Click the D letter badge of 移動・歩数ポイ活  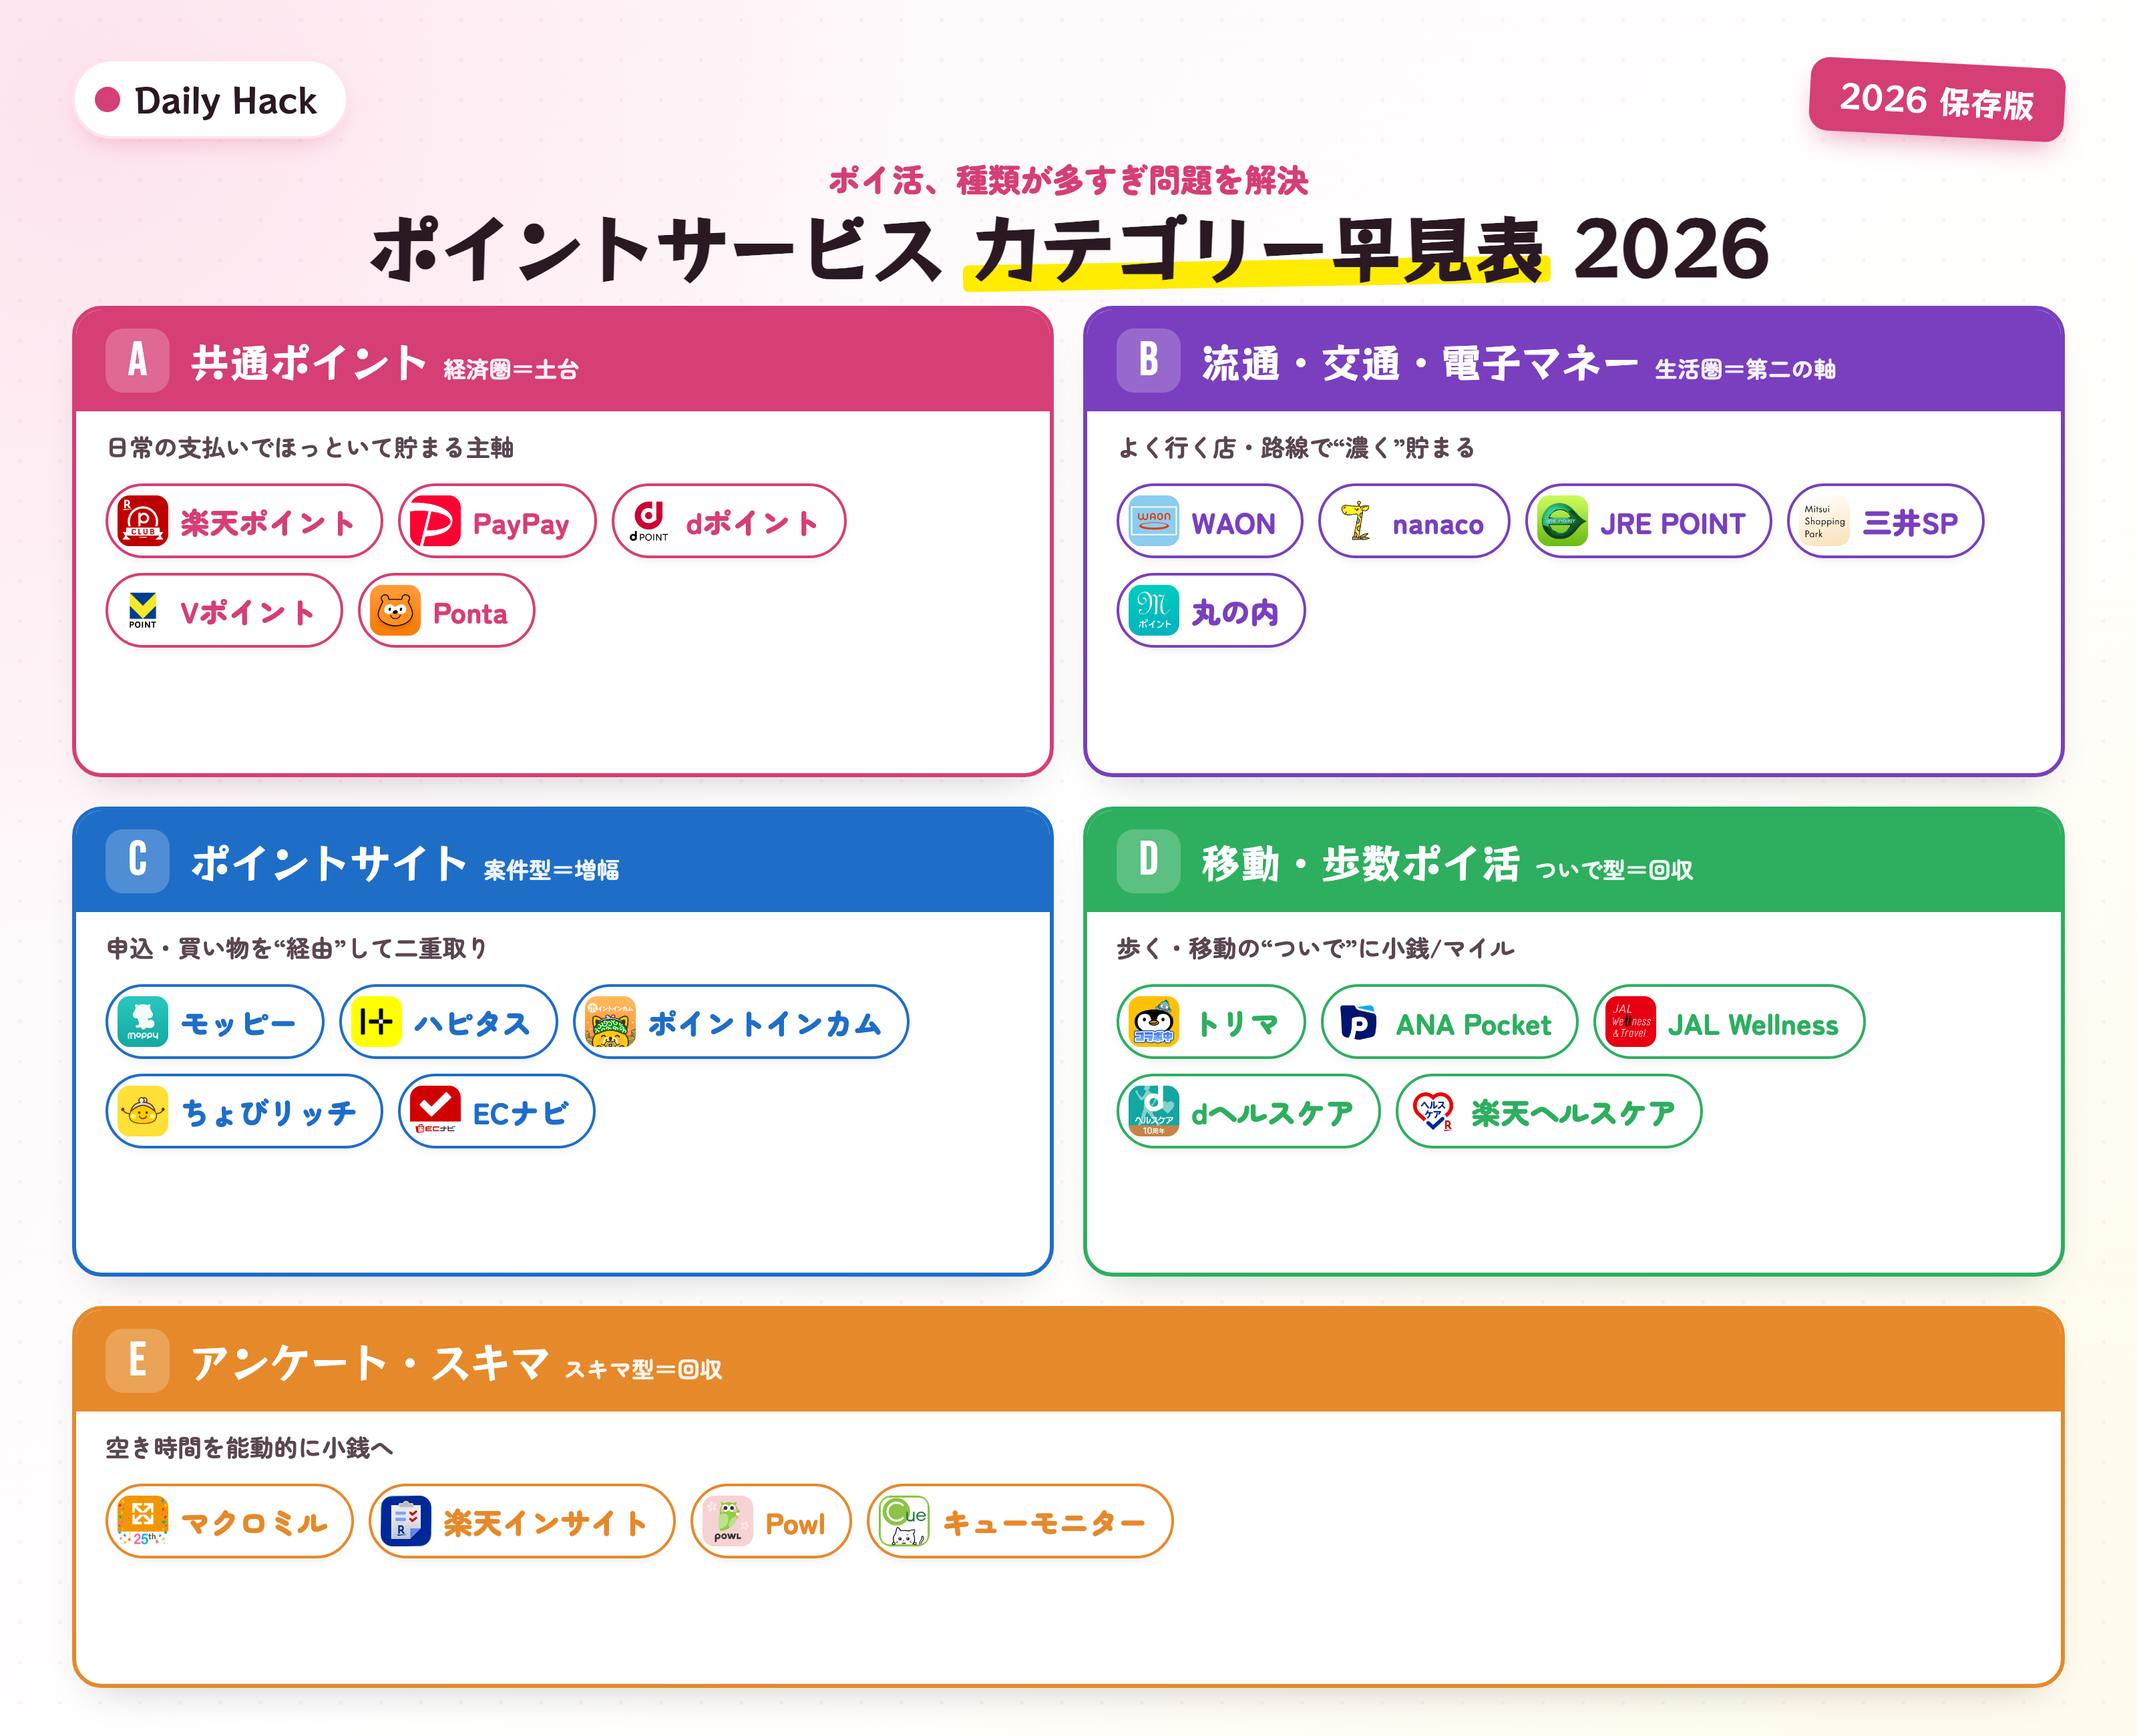(x=1149, y=860)
